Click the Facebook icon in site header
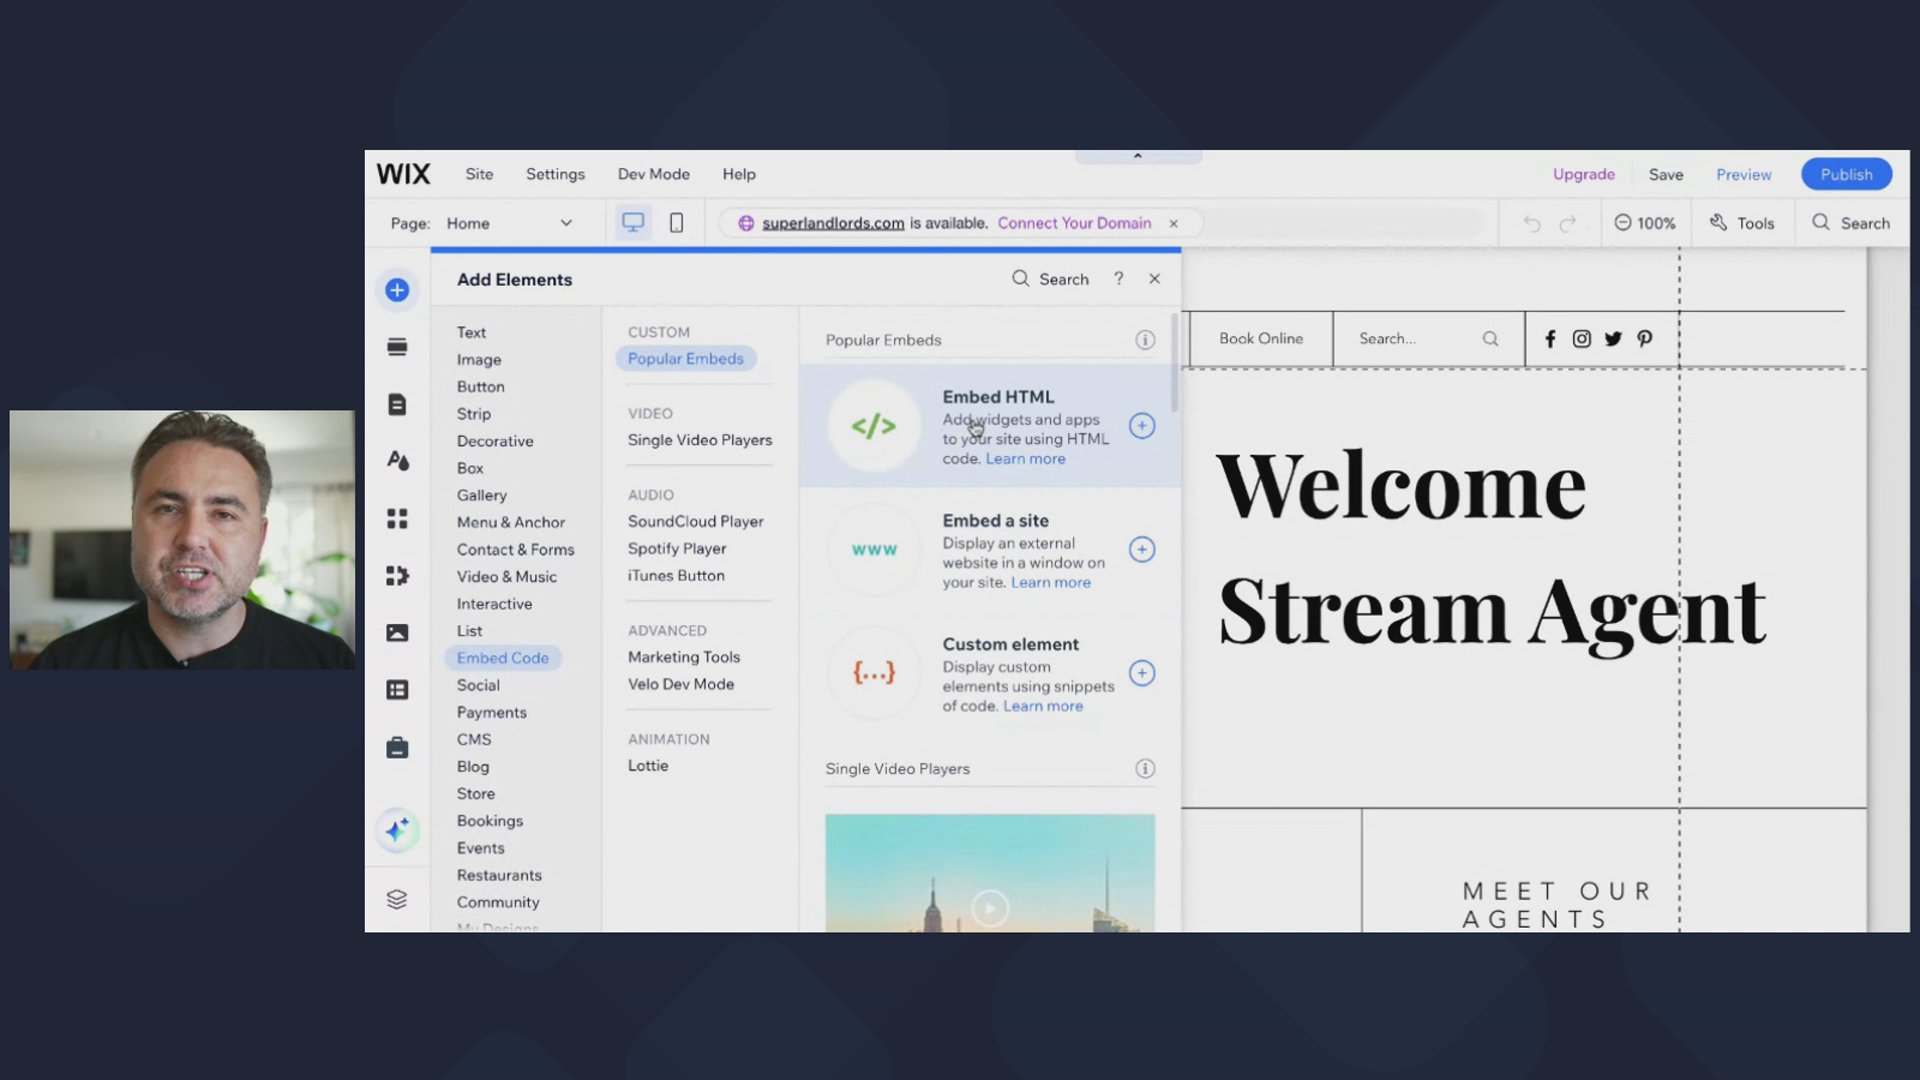Viewport: 1920px width, 1080px height. click(1550, 339)
